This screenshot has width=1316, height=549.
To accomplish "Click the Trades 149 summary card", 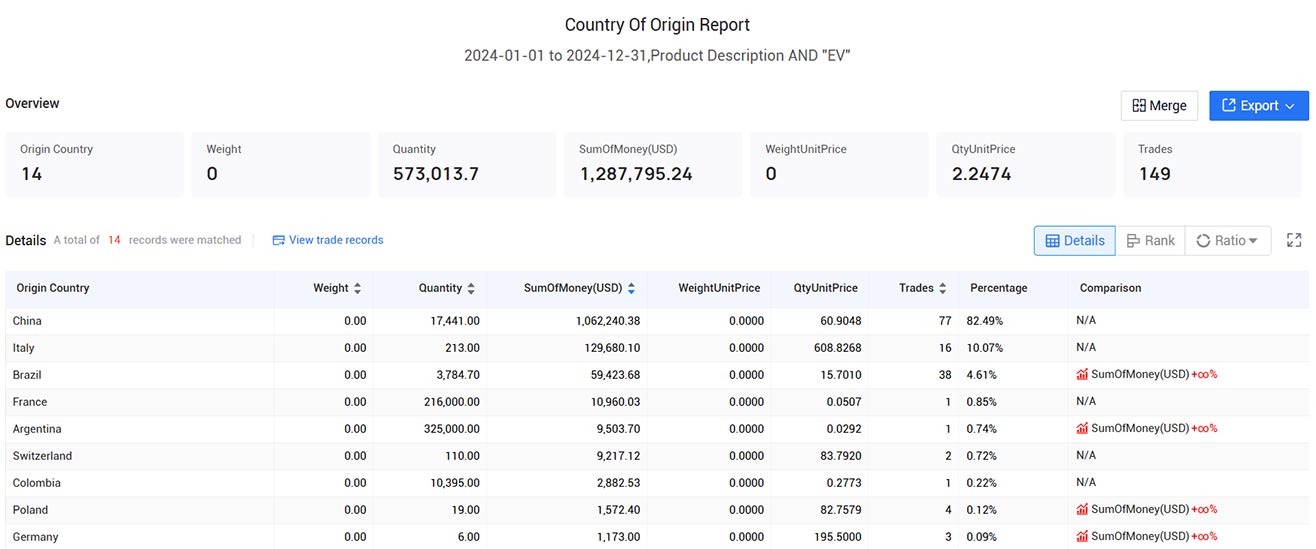I will (x=1212, y=164).
